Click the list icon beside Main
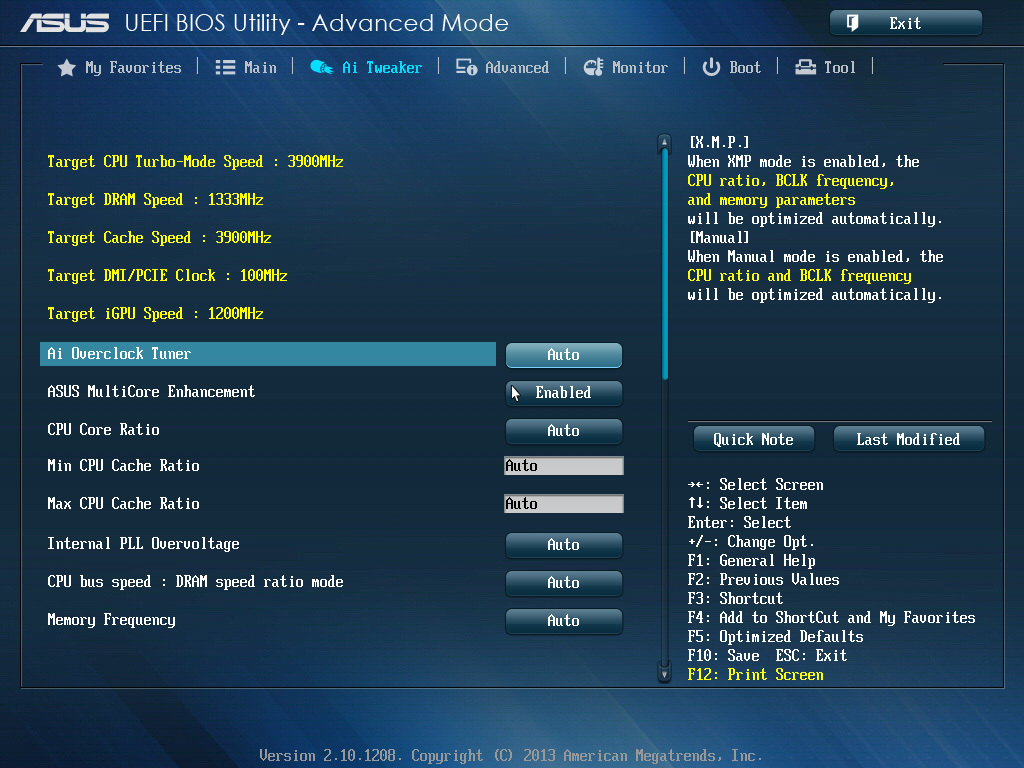 click(x=225, y=67)
